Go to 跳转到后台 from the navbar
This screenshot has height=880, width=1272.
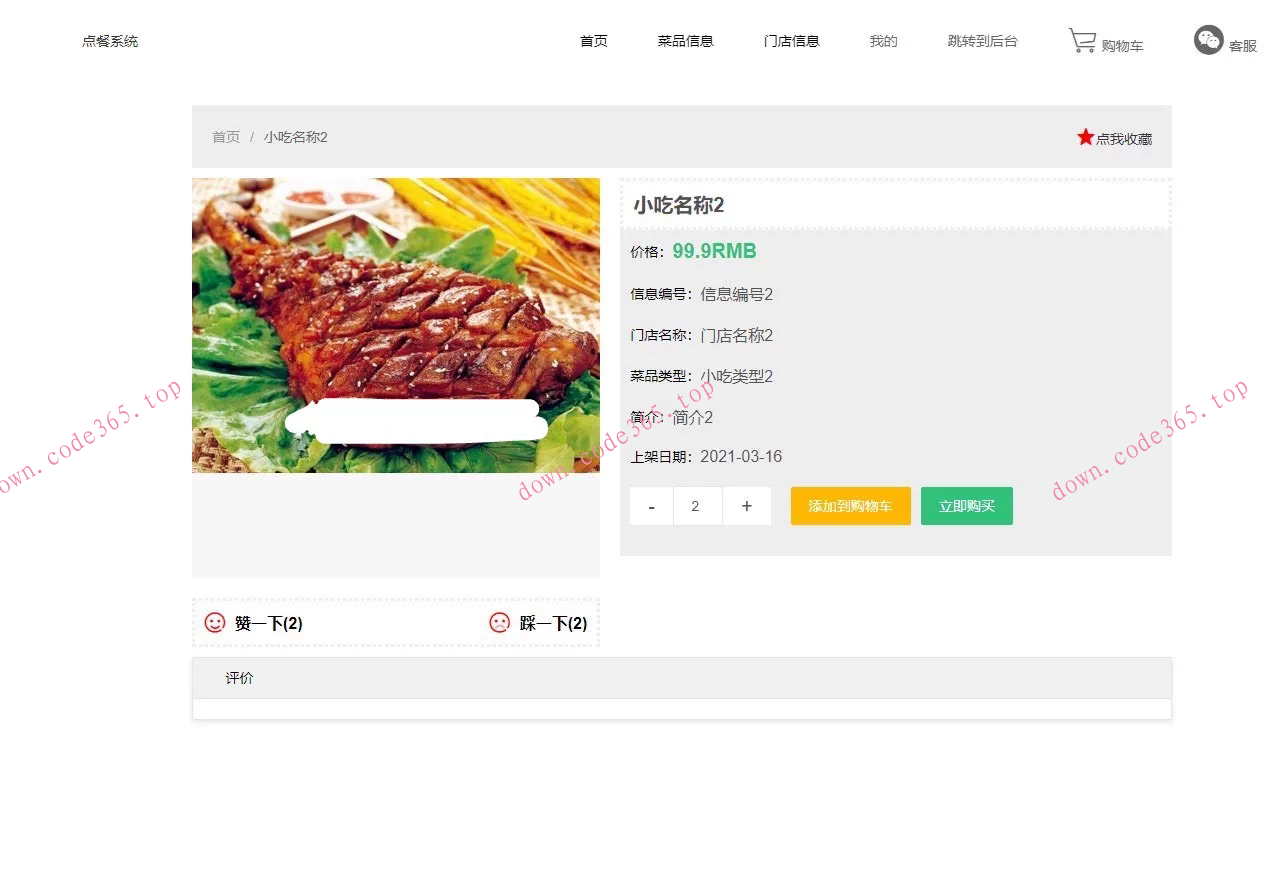(x=982, y=41)
